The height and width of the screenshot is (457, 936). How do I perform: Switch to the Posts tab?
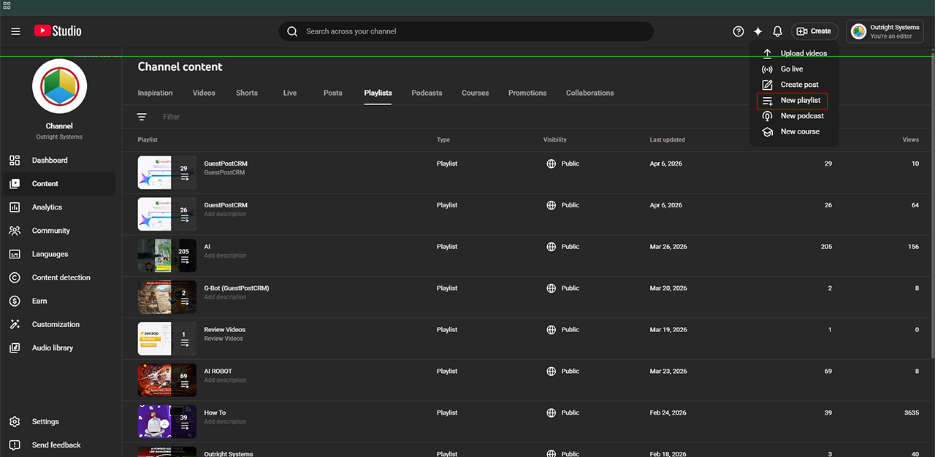pos(333,93)
